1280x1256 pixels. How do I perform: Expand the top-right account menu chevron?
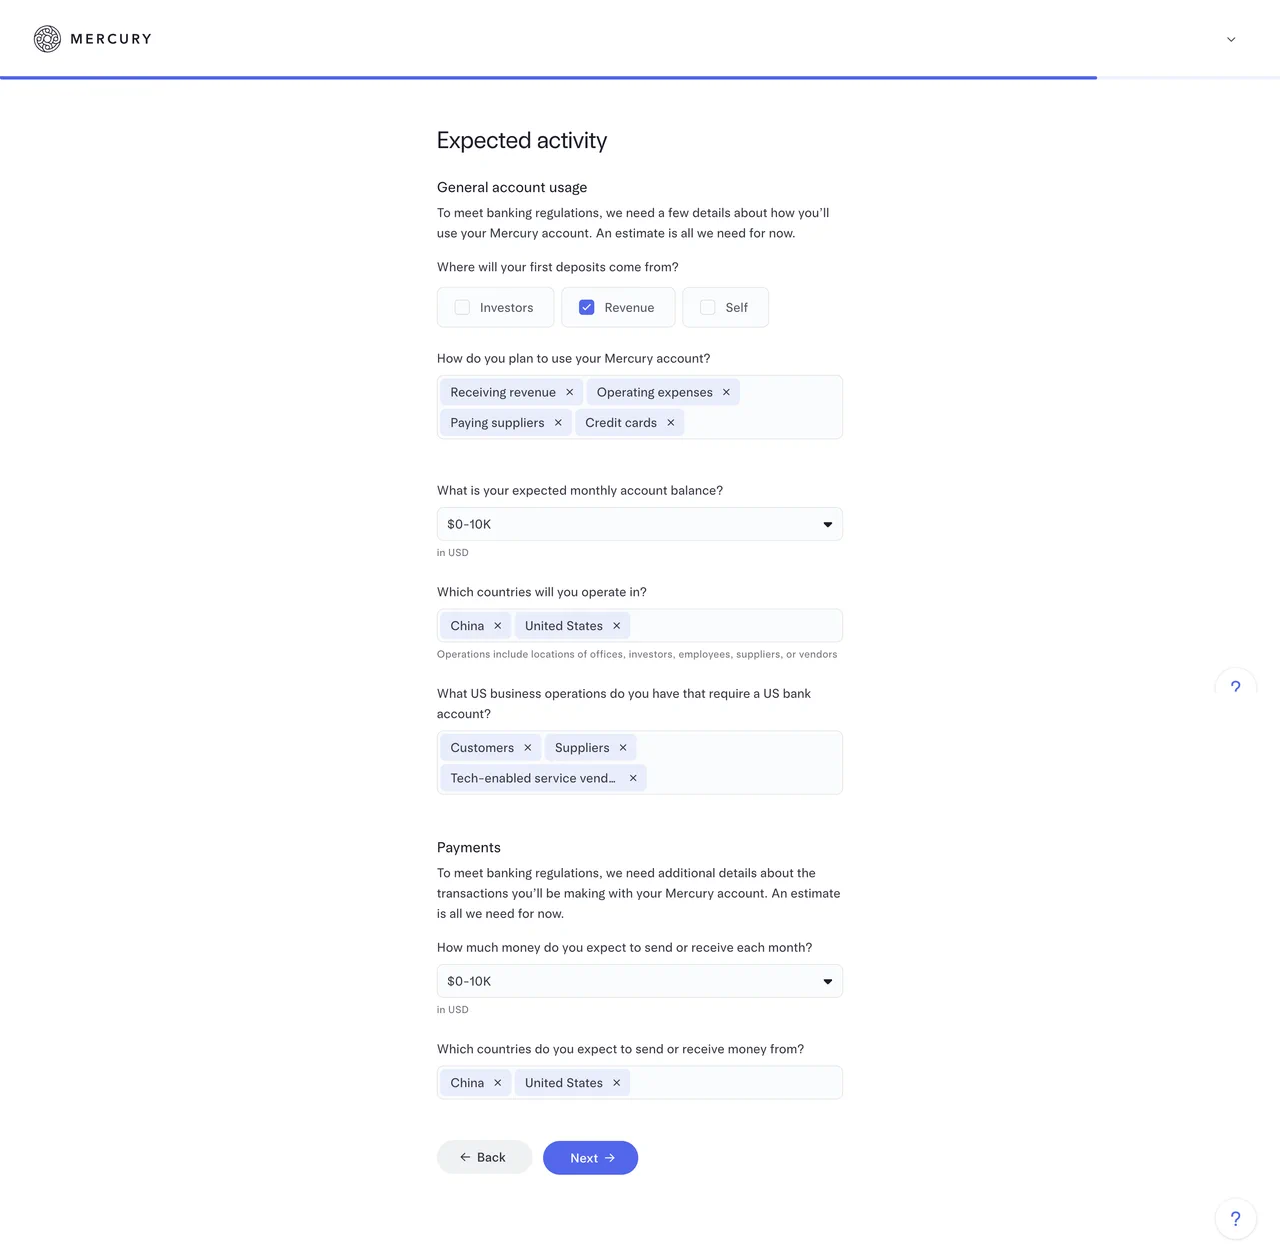tap(1231, 40)
